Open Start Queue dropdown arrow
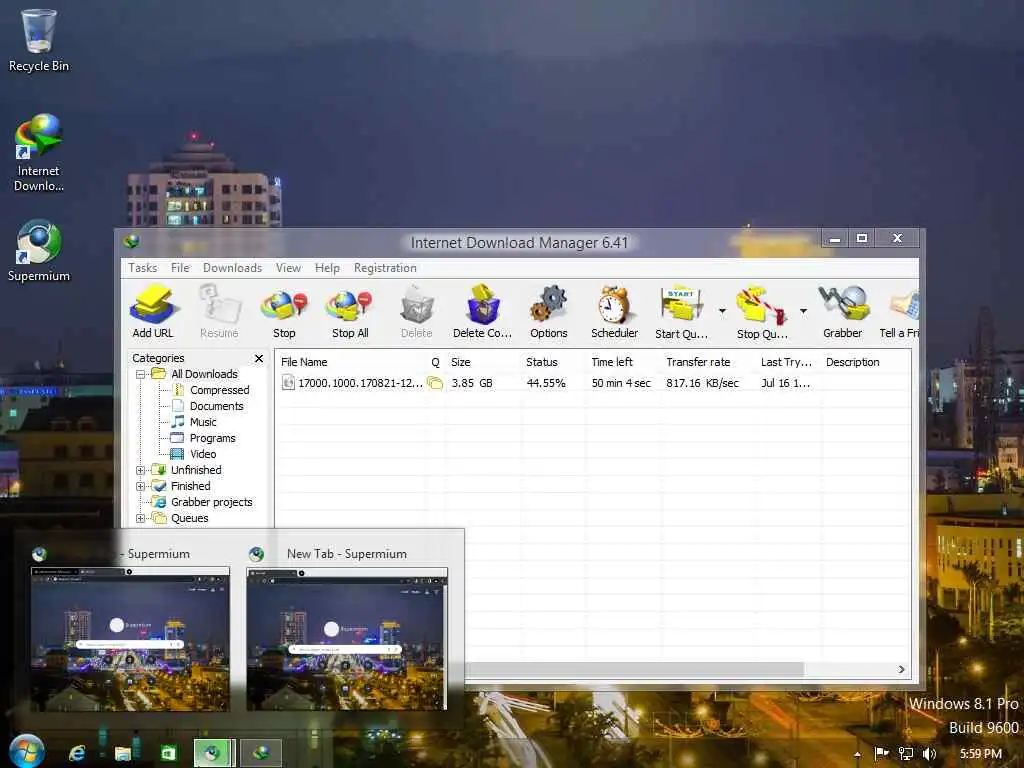Screen dimensions: 1024x768 [x=722, y=311]
